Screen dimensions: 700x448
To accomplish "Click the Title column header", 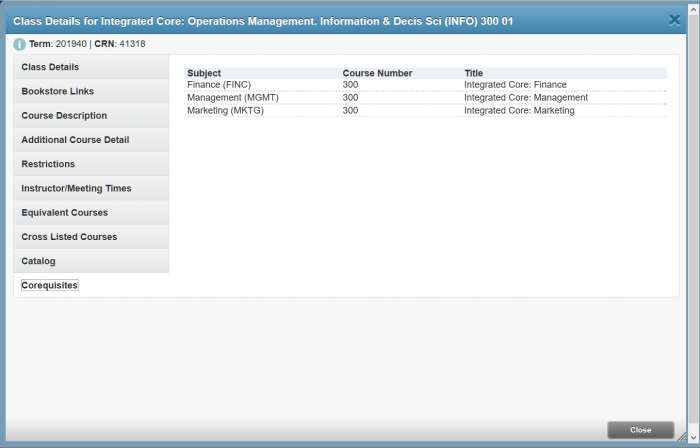I will 474,73.
